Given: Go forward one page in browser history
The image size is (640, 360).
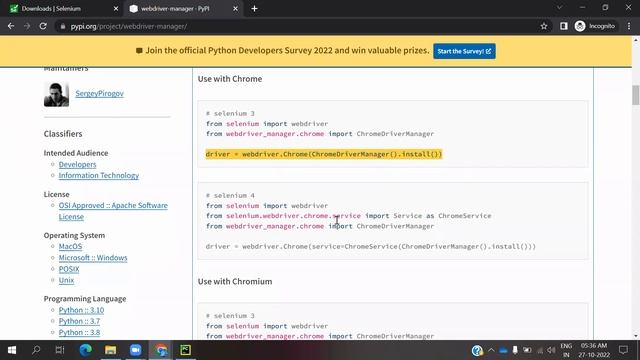Looking at the screenshot, I should point(27,26).
